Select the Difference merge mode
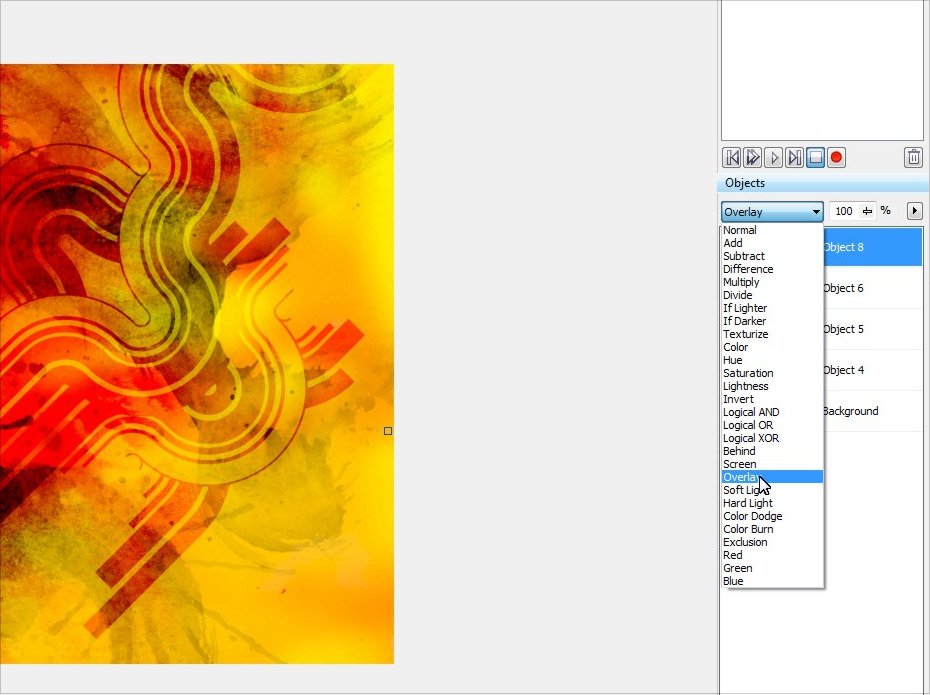The image size is (930, 695). pyautogui.click(x=748, y=269)
